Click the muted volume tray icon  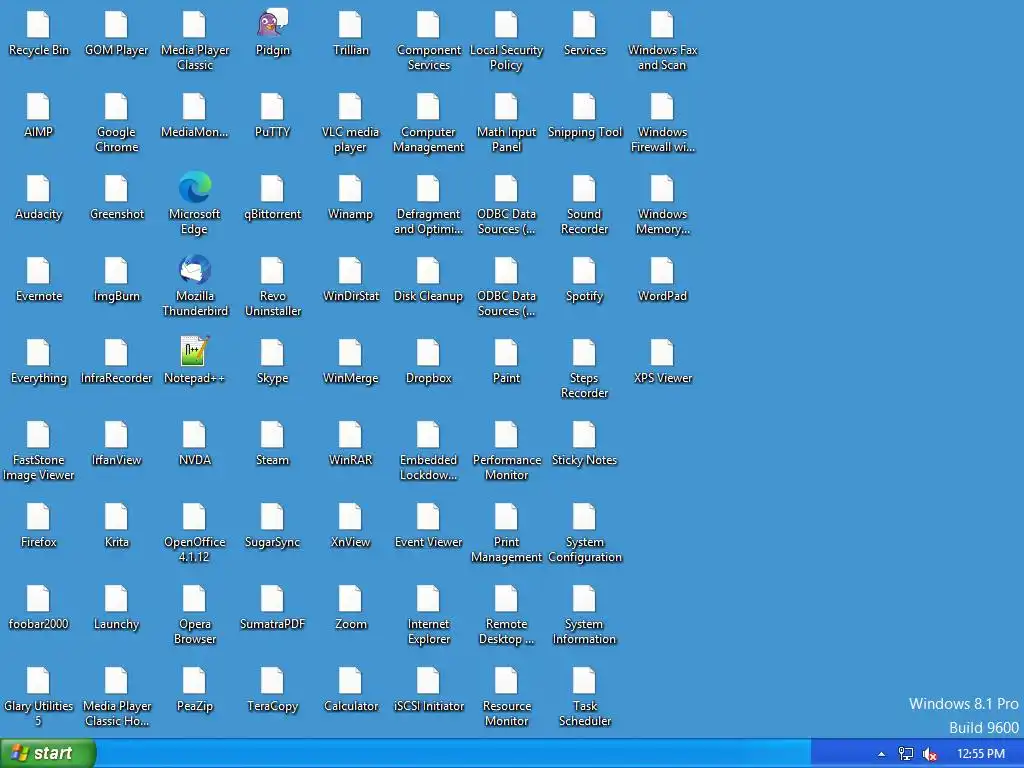(x=930, y=754)
